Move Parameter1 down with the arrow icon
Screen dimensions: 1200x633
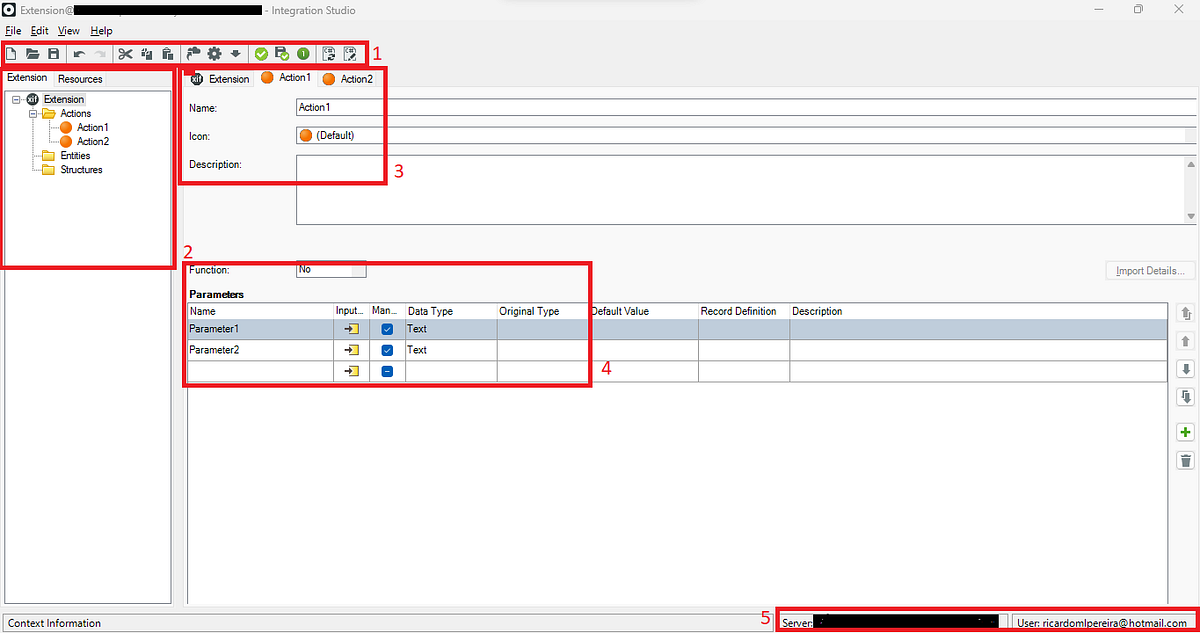1185,369
